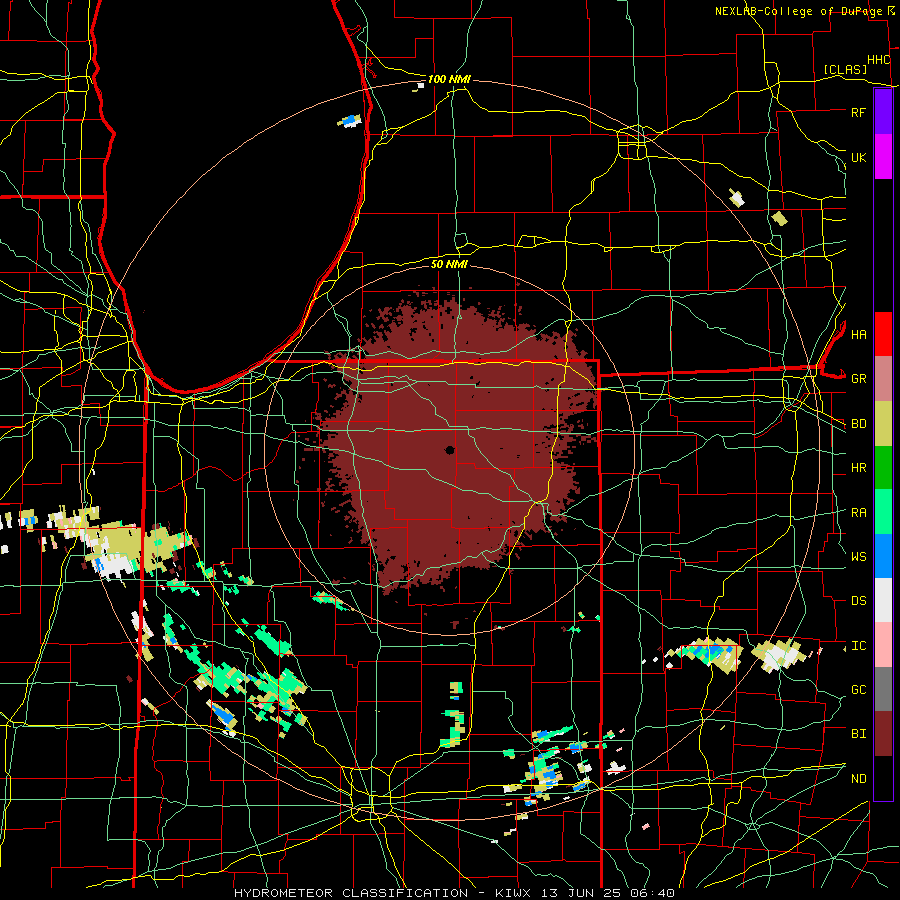Click the blue WS legend color swatch

point(883,556)
